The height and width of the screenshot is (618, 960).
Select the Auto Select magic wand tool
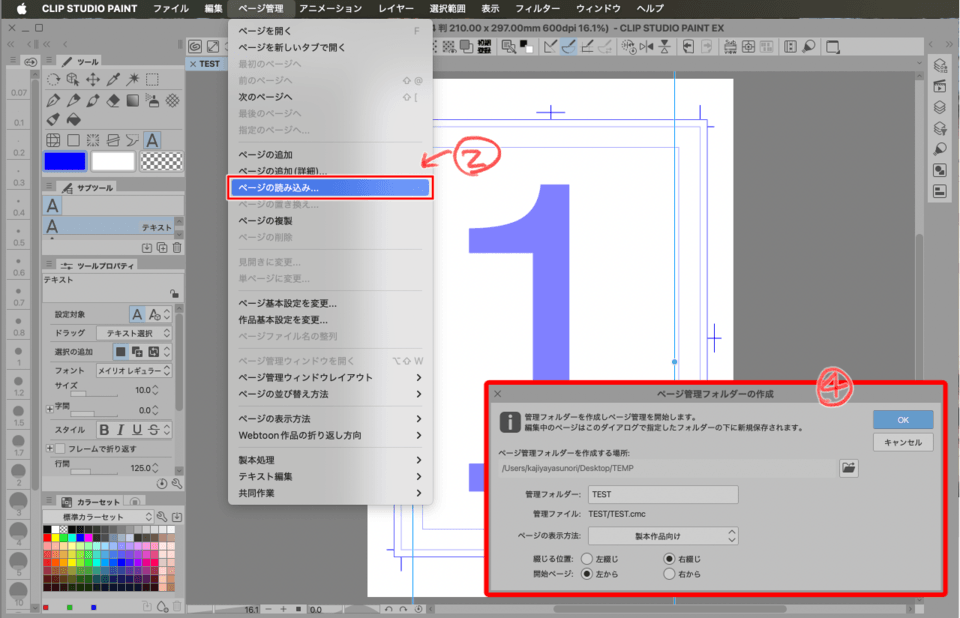131,79
